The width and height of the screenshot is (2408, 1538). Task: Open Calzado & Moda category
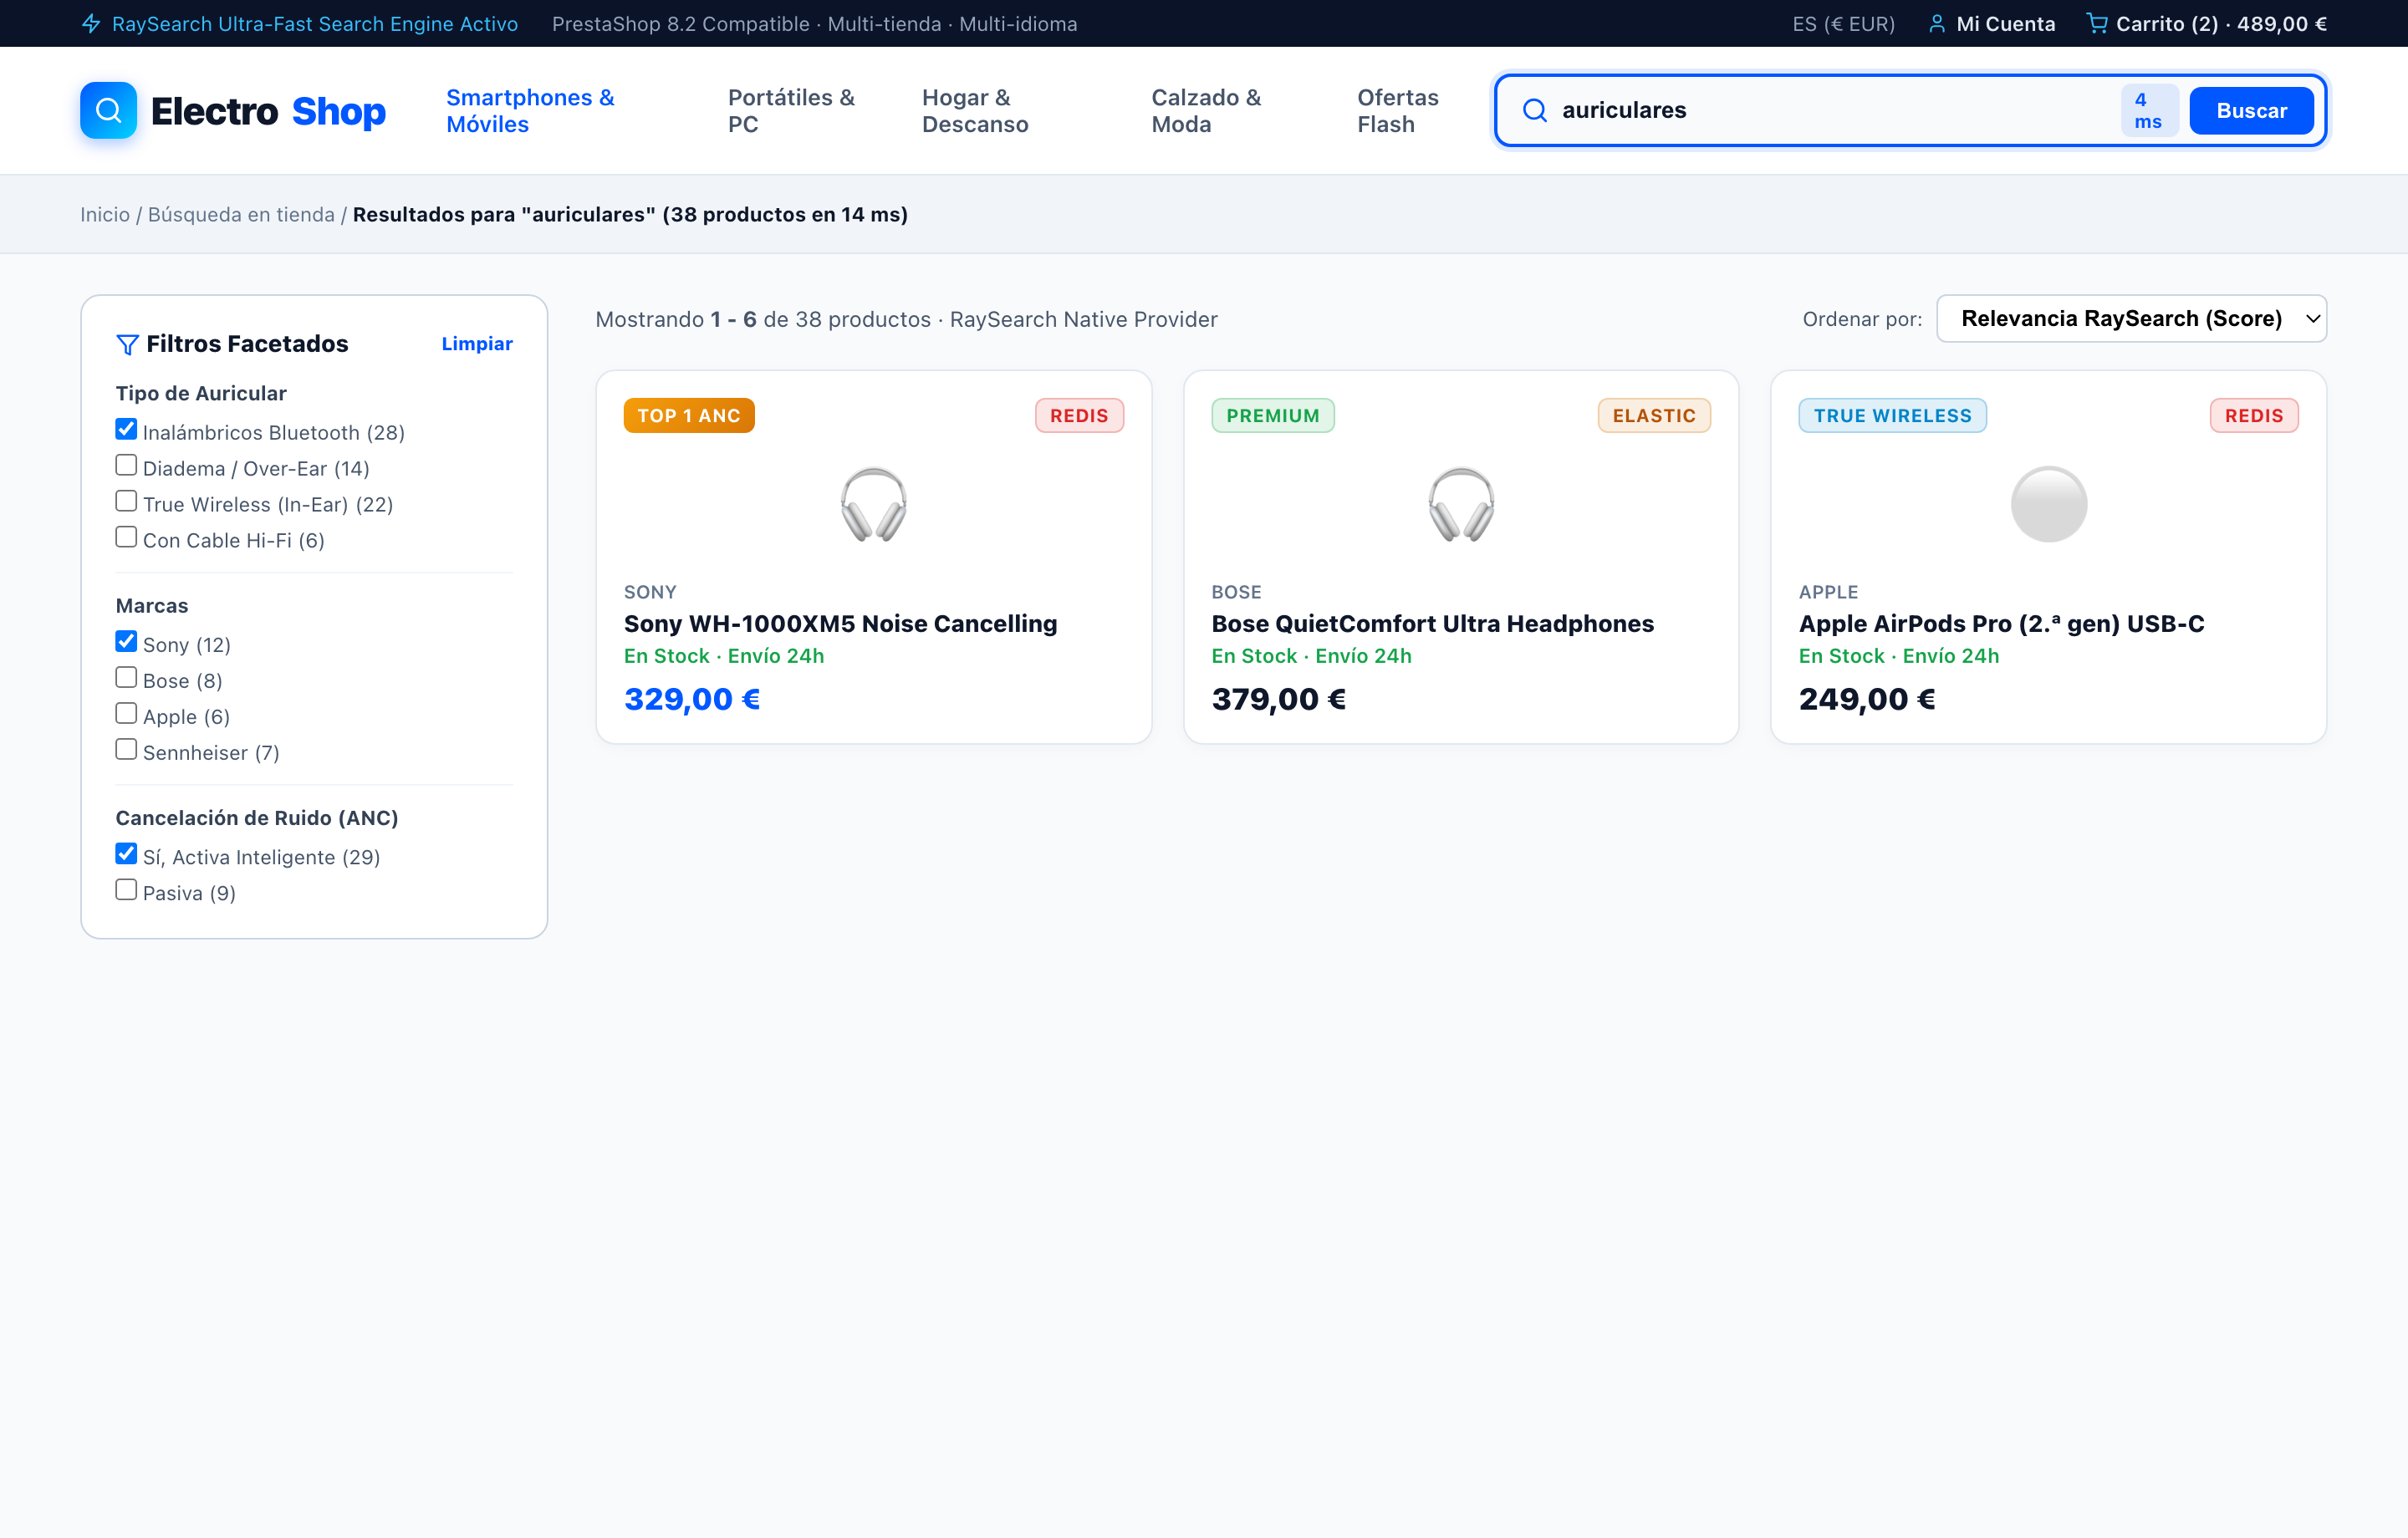coord(1206,110)
